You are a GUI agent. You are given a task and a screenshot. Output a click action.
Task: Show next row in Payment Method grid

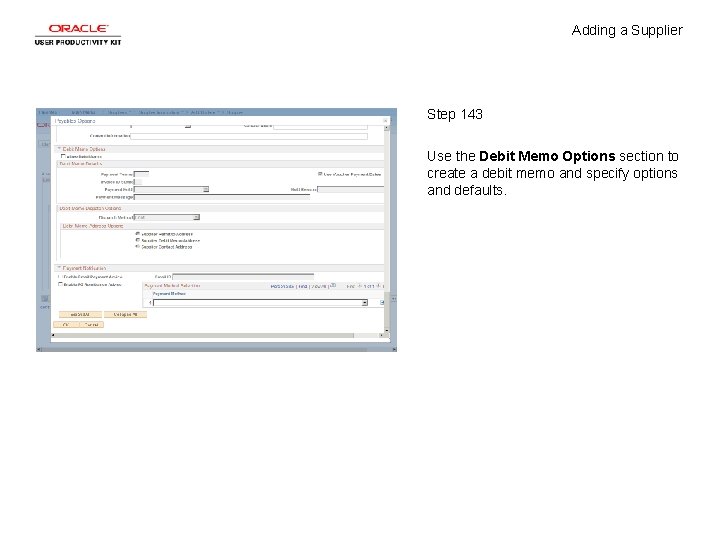pos(379,286)
